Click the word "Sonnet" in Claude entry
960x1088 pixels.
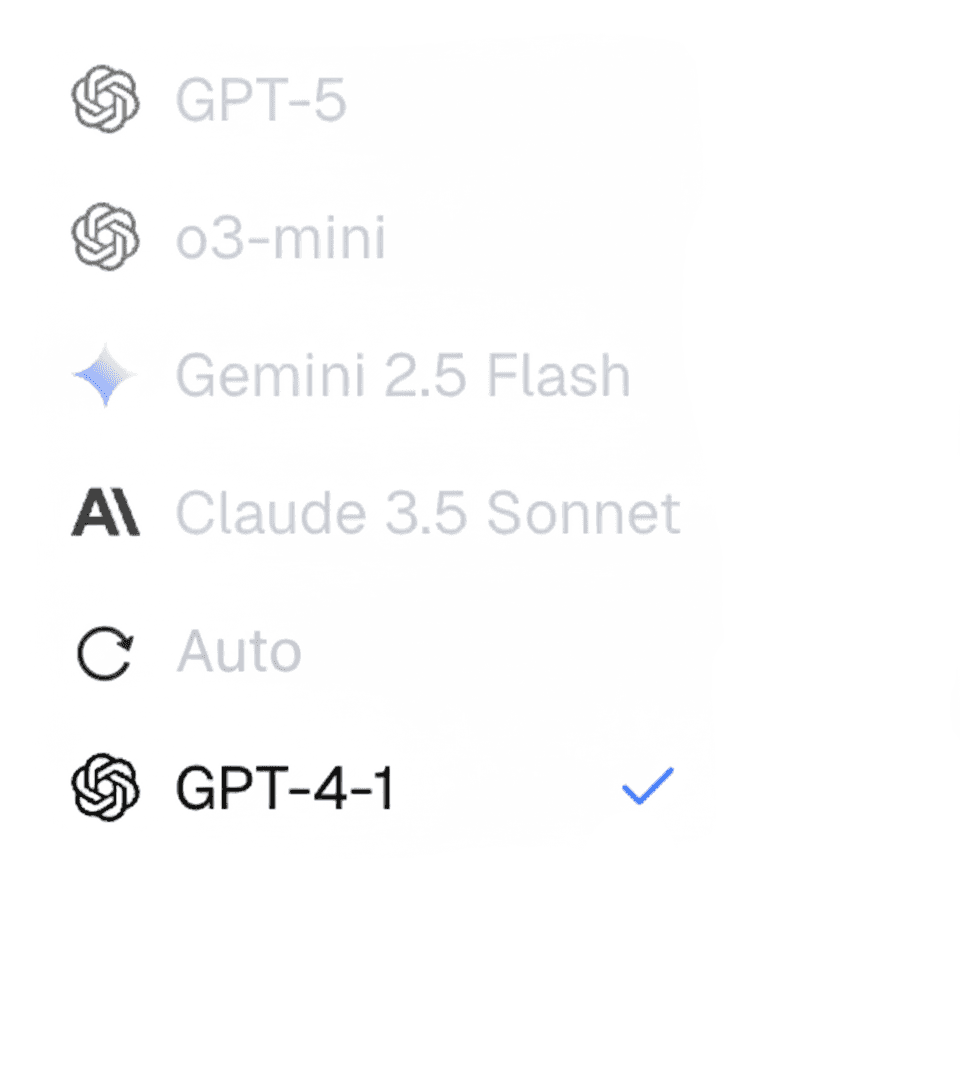pos(583,514)
